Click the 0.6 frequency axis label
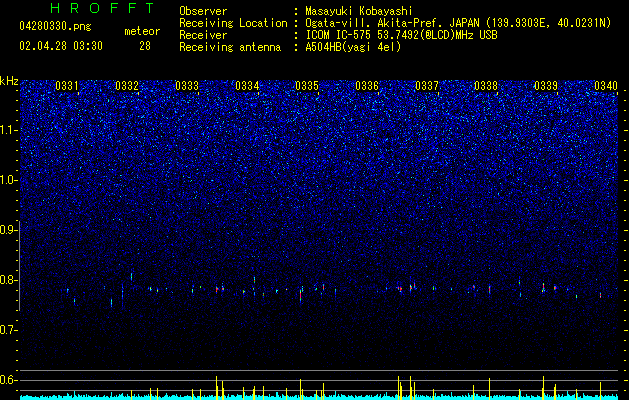Screen dimensions: 629x400 click(x=8, y=380)
